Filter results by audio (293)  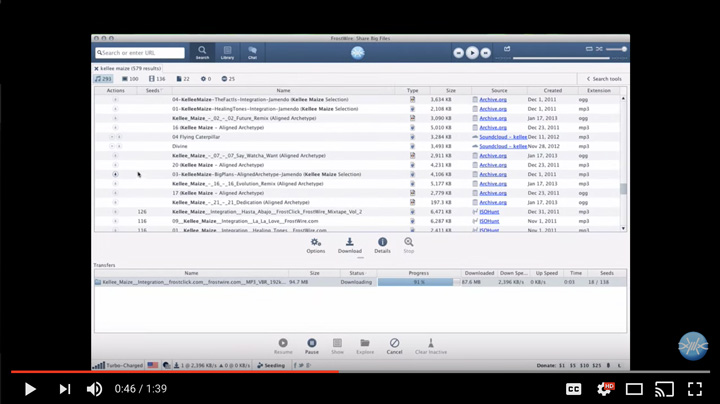tap(103, 79)
